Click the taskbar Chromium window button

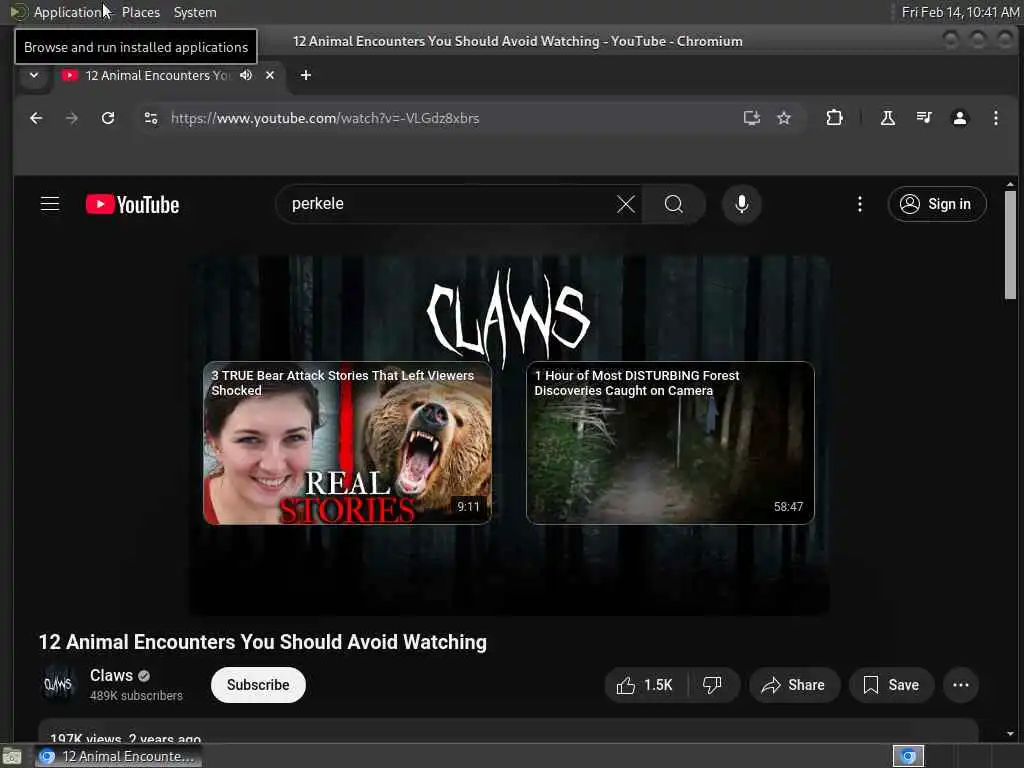(x=118, y=756)
